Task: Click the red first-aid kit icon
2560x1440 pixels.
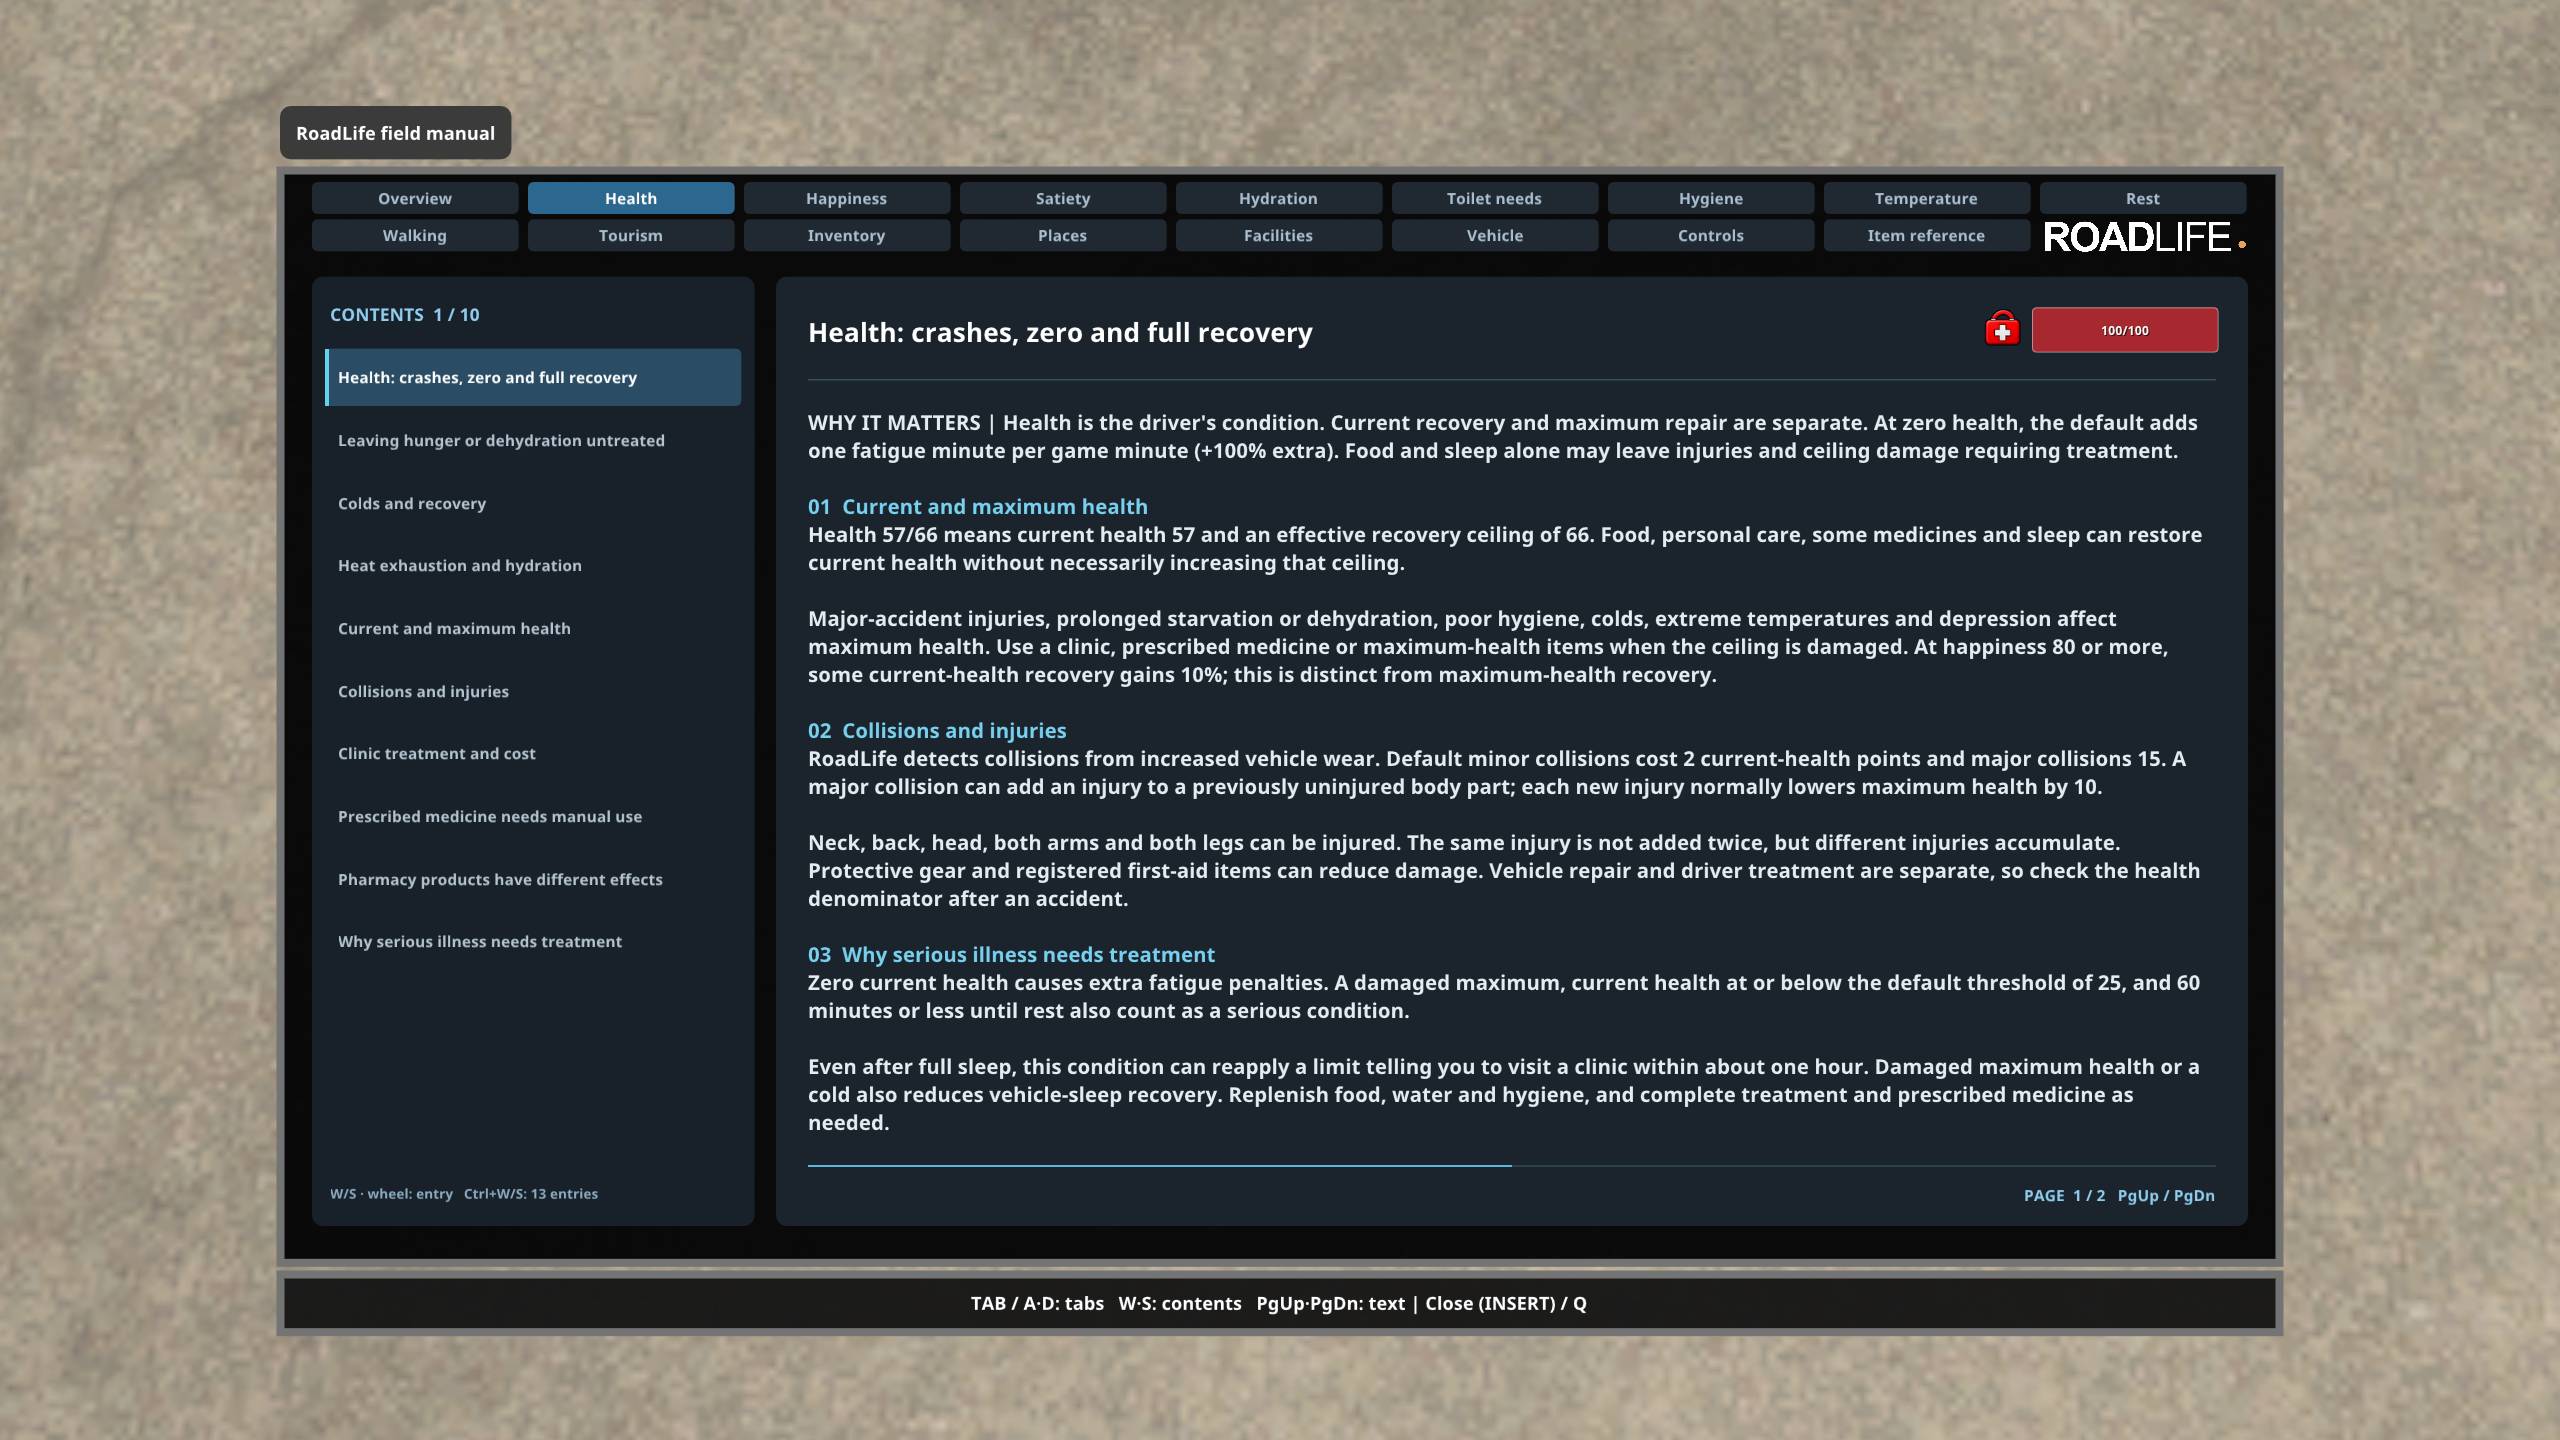Action: pyautogui.click(x=2002, y=330)
